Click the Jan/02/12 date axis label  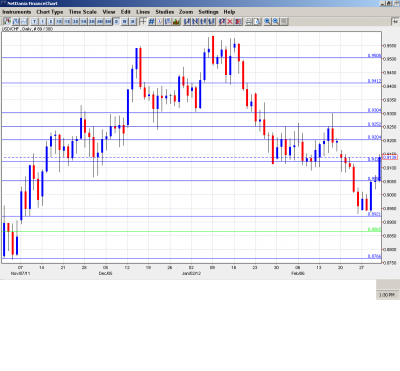pyautogui.click(x=191, y=273)
